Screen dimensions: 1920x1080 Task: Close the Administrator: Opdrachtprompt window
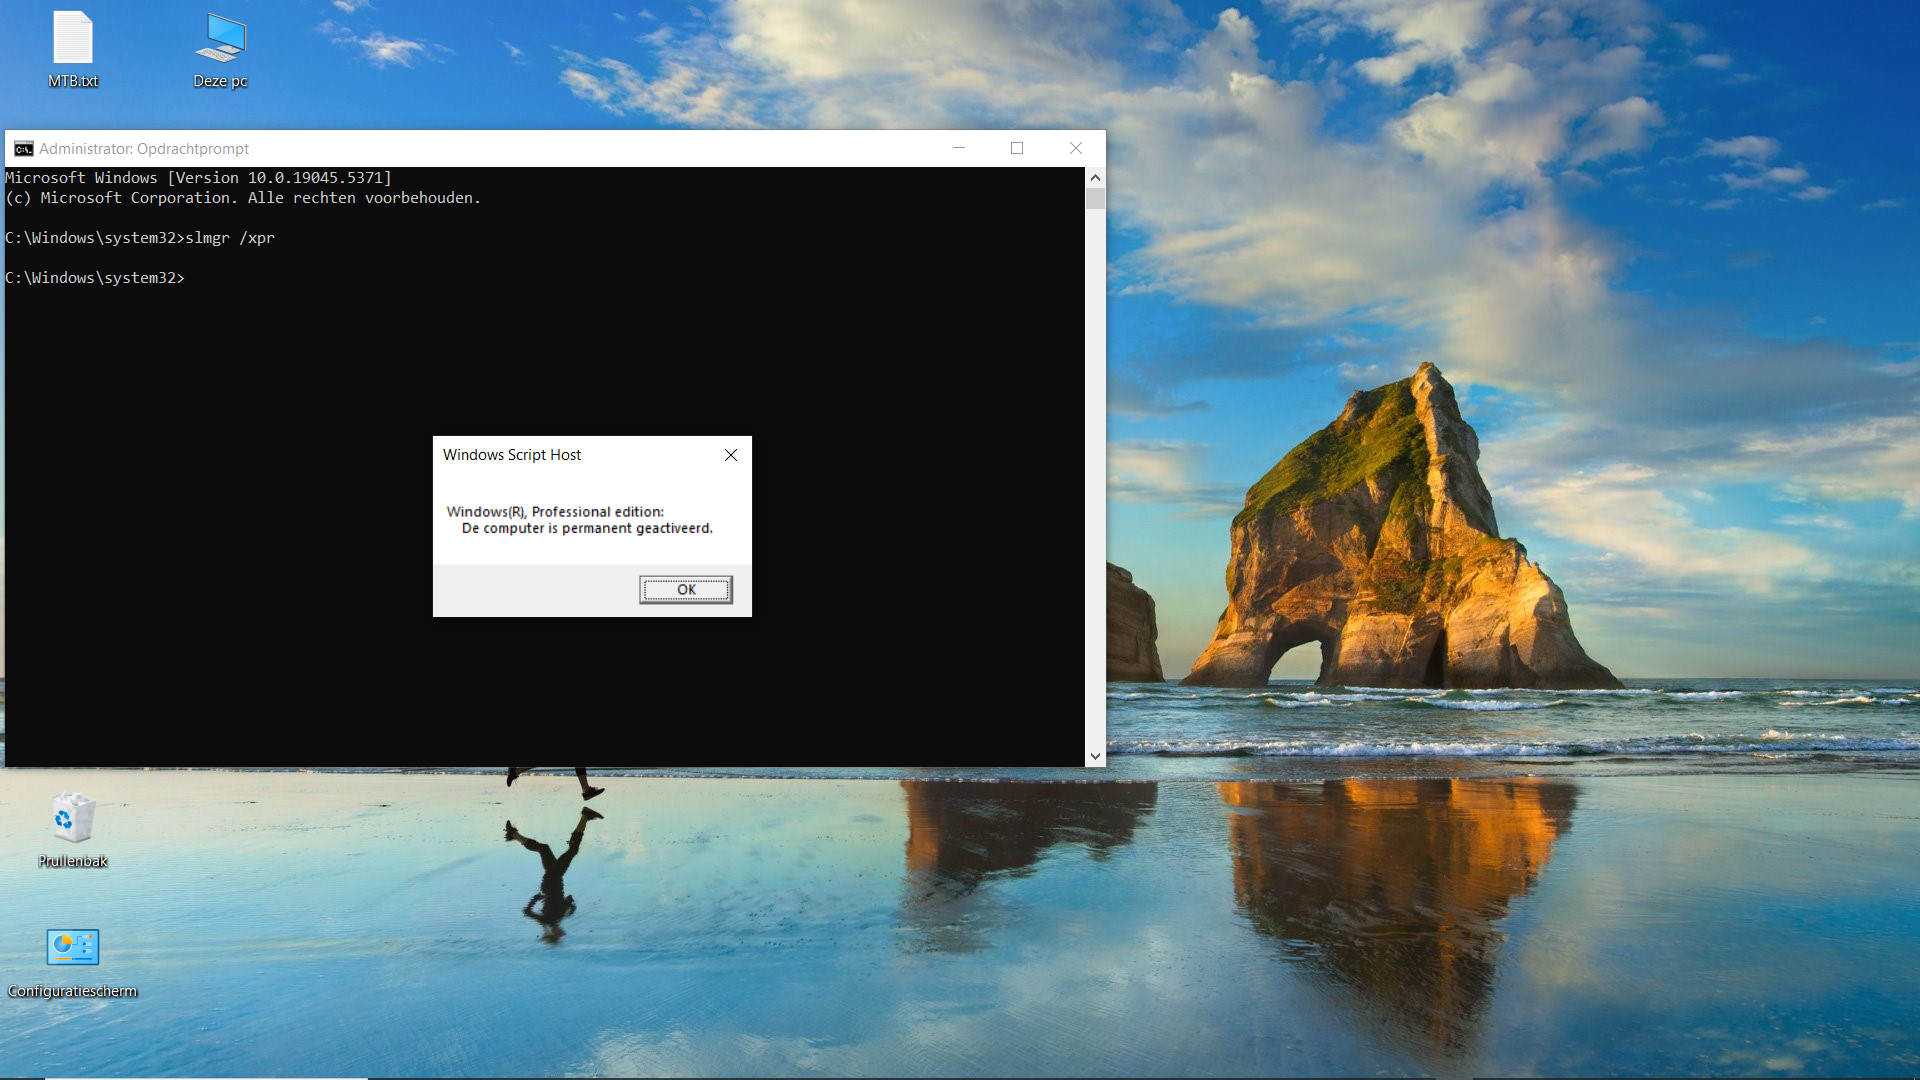click(x=1076, y=148)
